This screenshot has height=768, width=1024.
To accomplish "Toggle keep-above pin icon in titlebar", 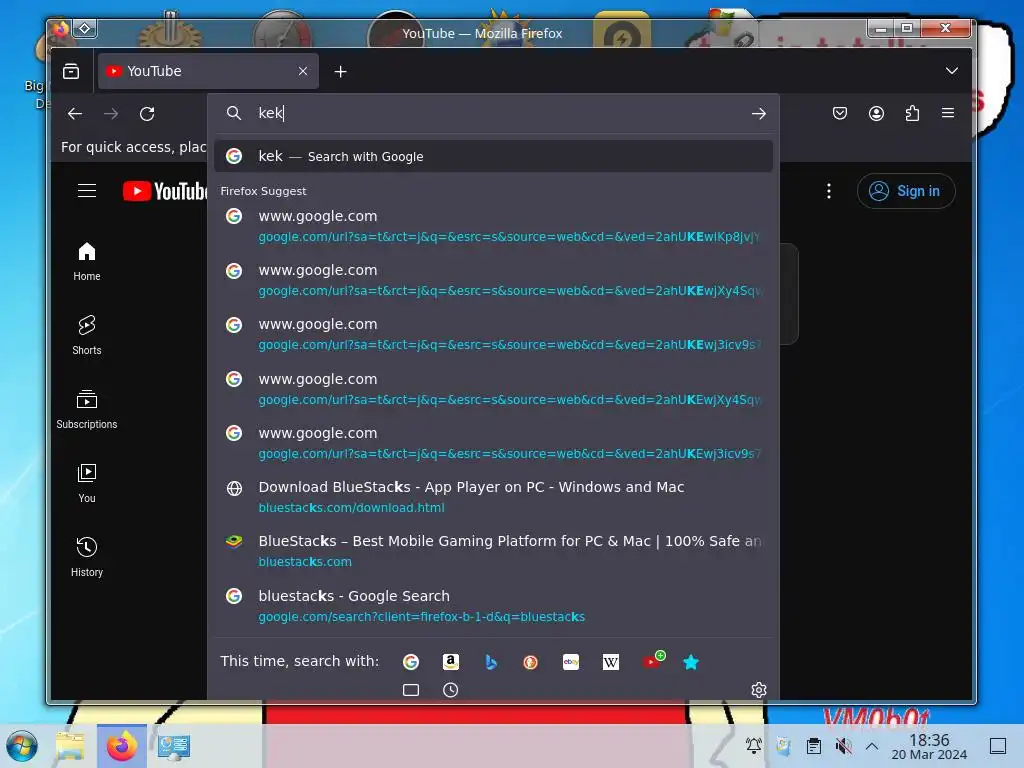I will coord(85,28).
